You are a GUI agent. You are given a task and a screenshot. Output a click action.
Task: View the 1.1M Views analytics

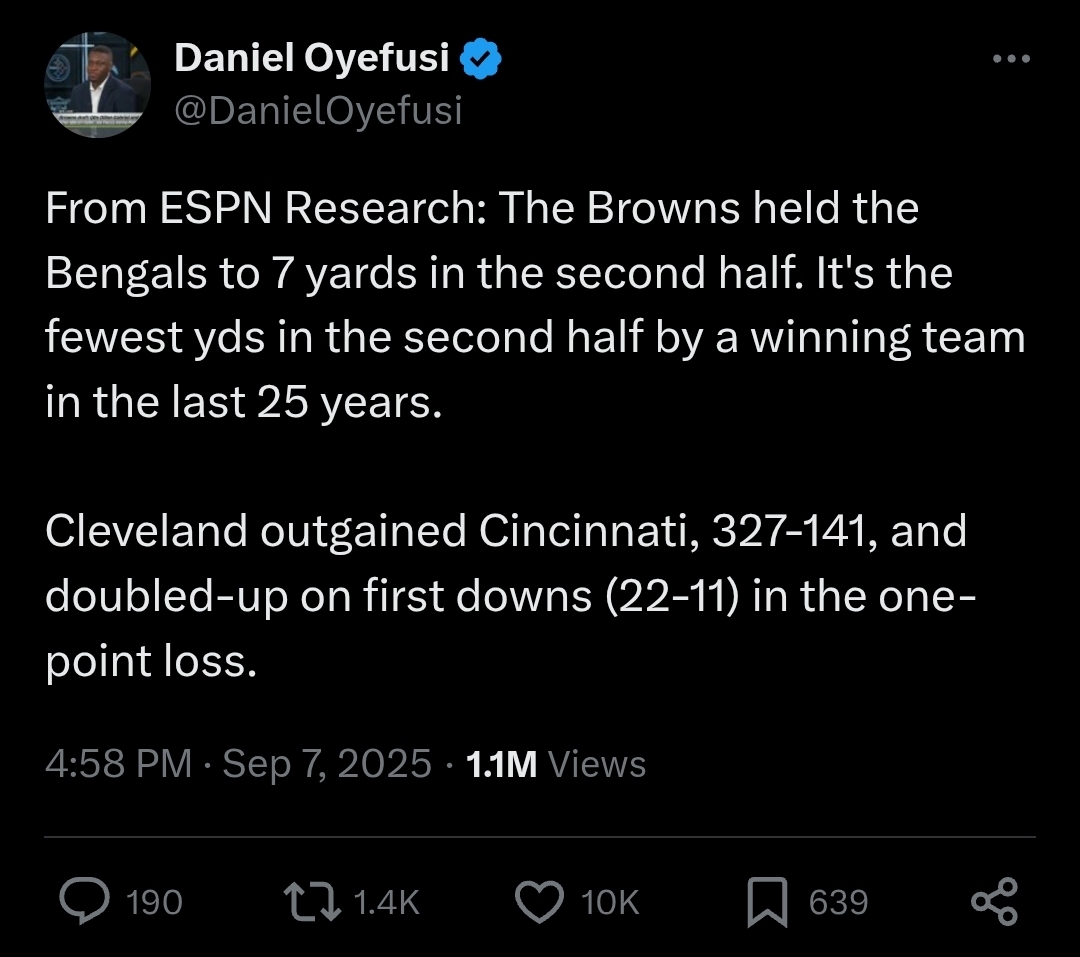pyautogui.click(x=556, y=764)
